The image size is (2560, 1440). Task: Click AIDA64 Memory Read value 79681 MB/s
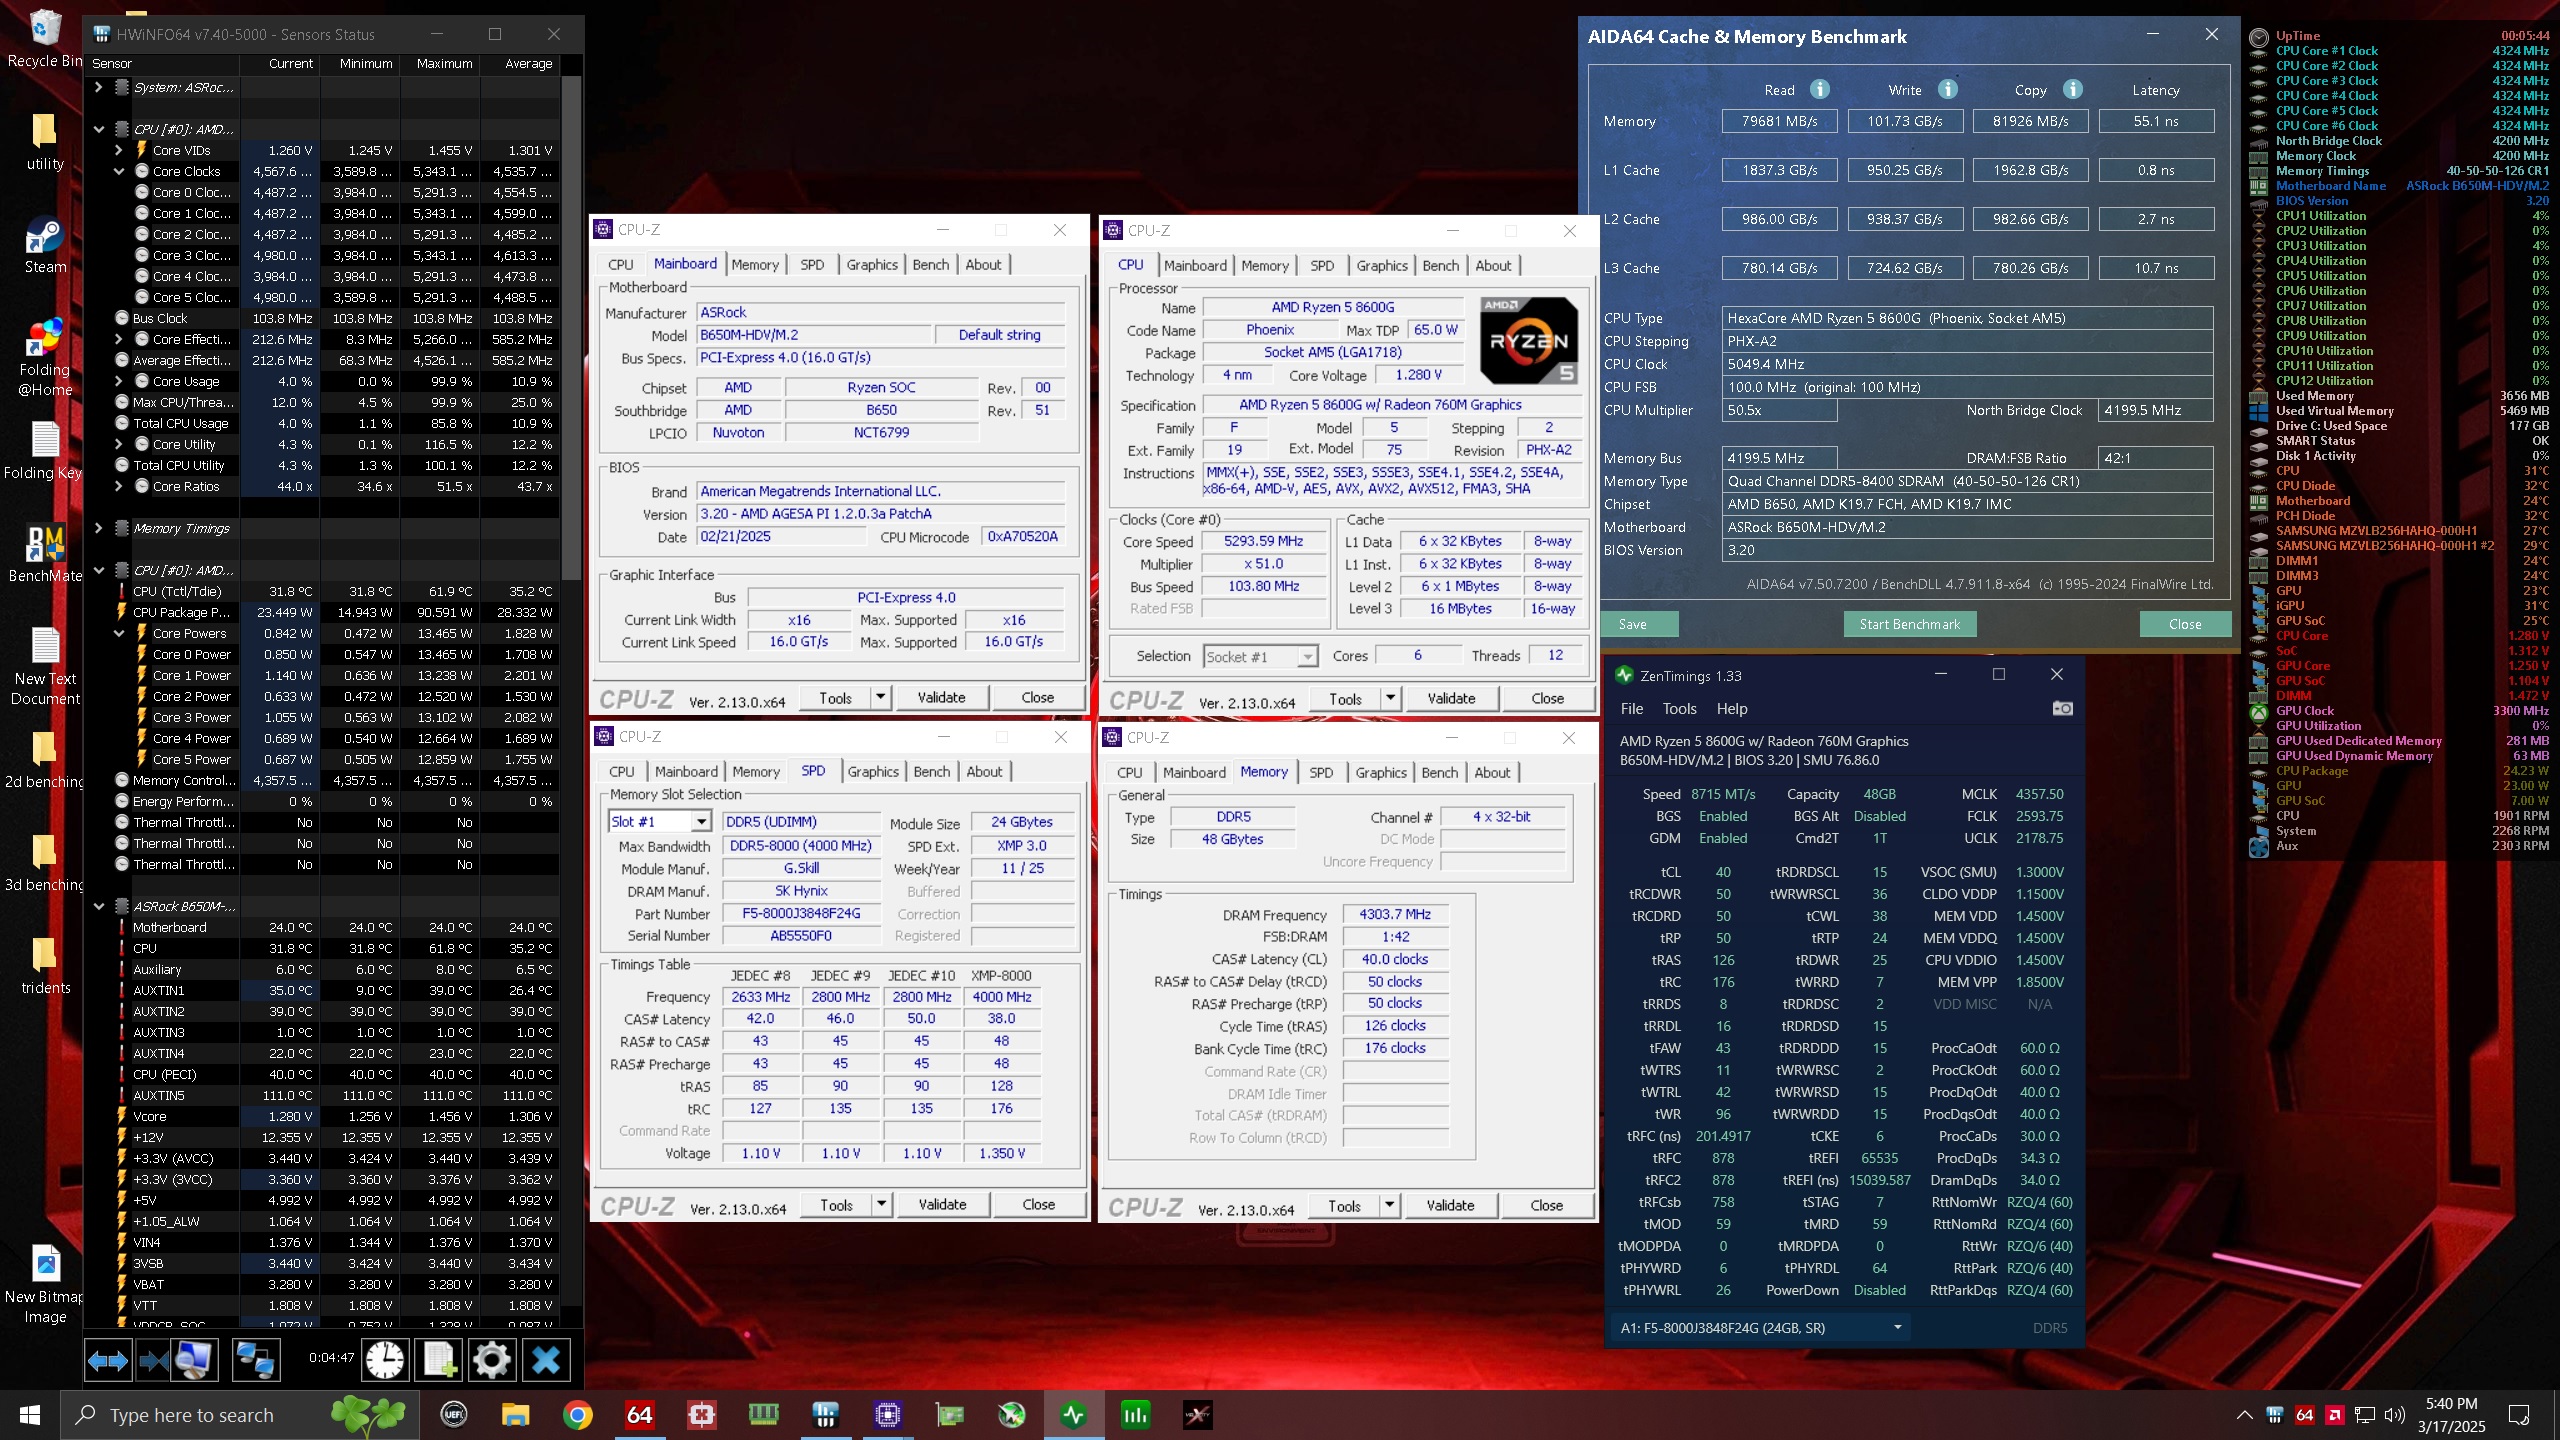(x=1779, y=121)
